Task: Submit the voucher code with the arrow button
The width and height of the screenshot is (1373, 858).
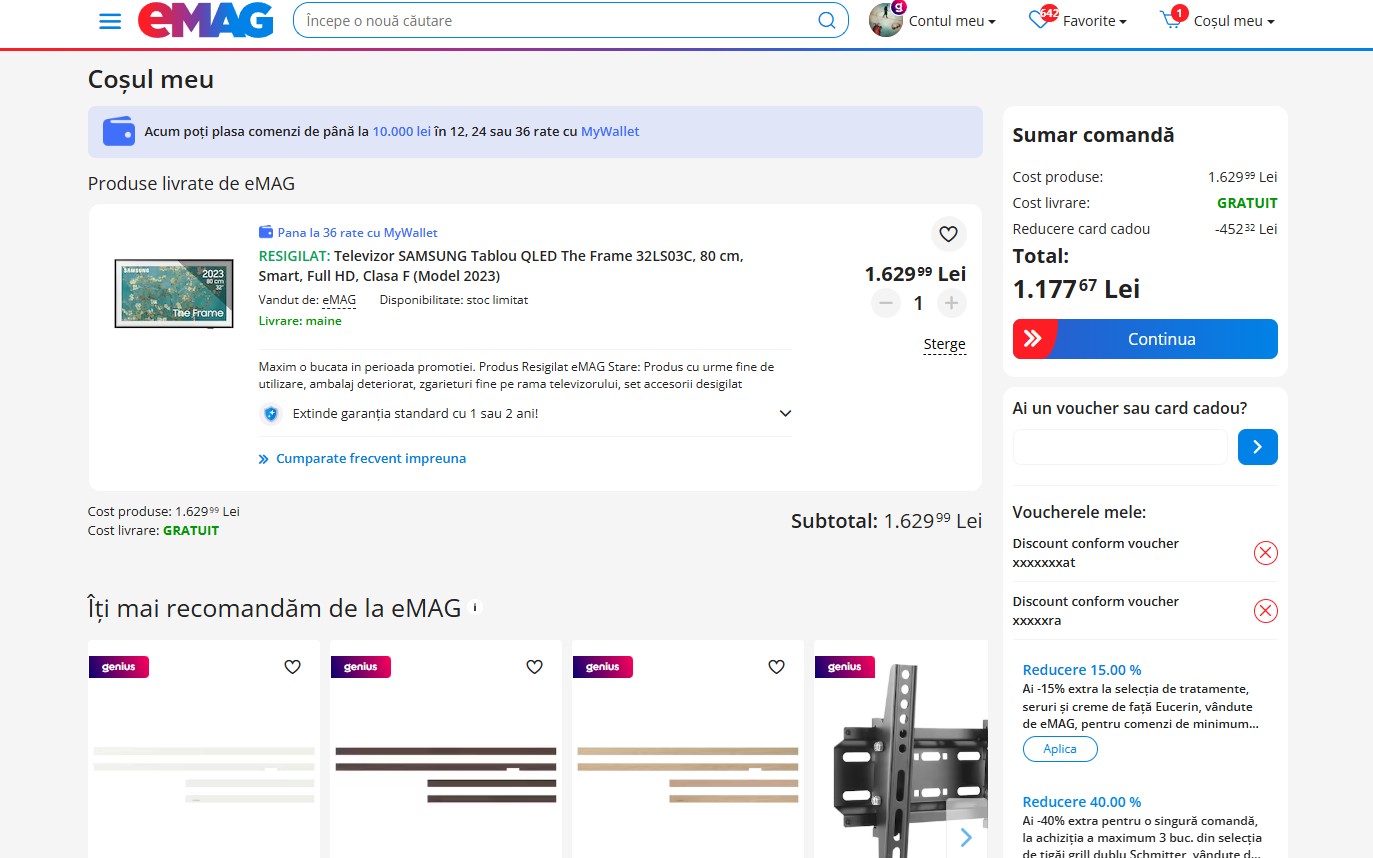Action: [1257, 447]
